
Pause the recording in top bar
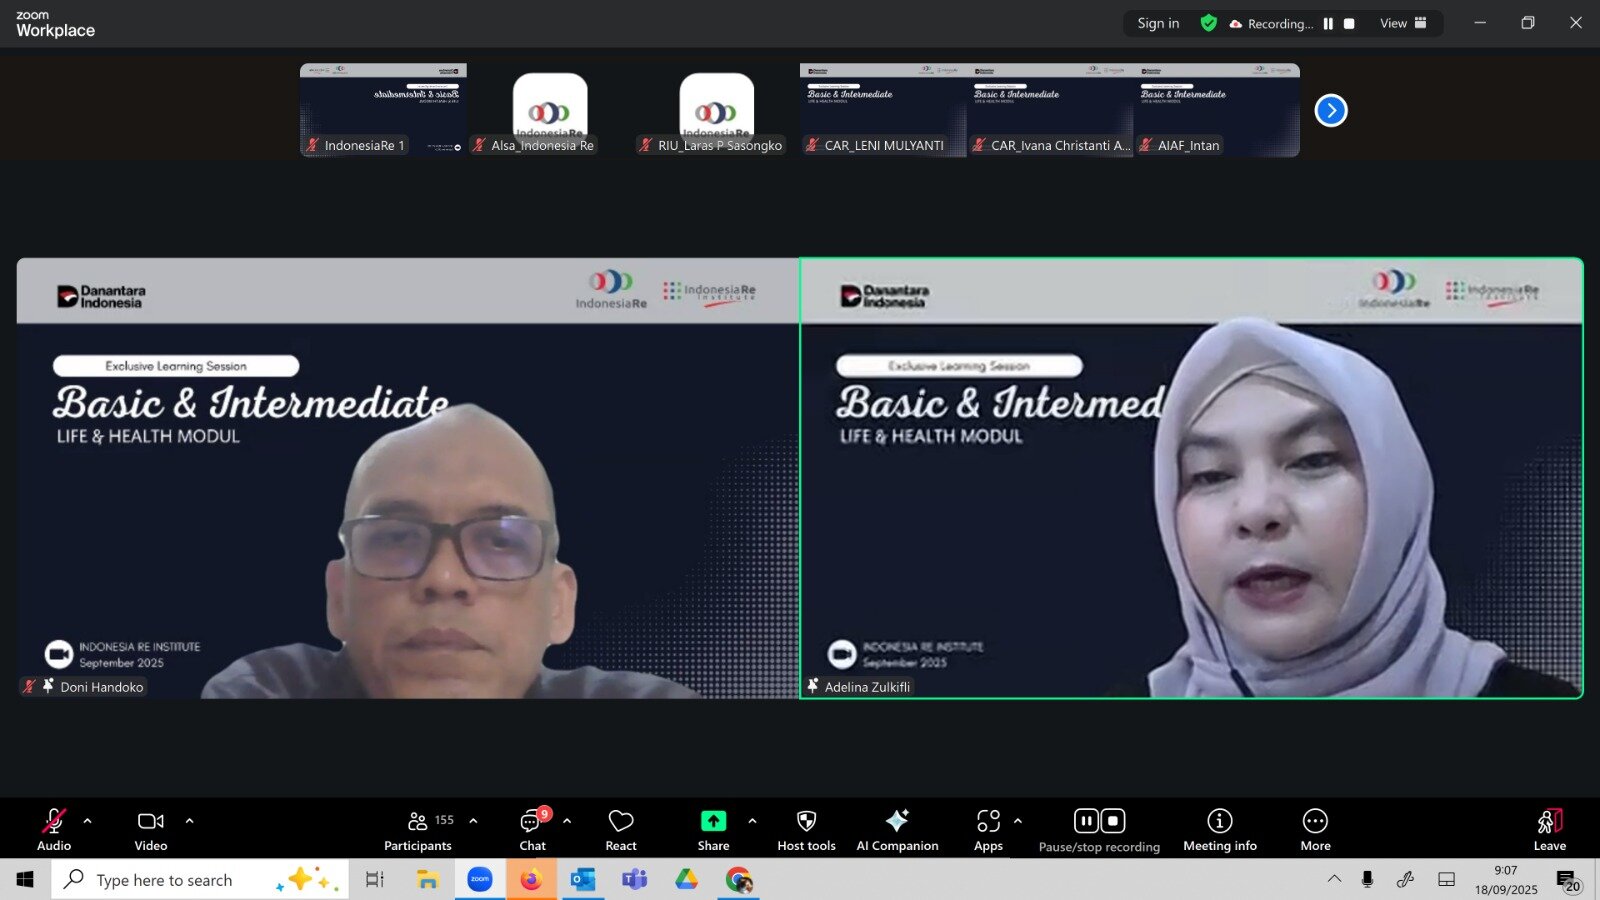[x=1328, y=24]
